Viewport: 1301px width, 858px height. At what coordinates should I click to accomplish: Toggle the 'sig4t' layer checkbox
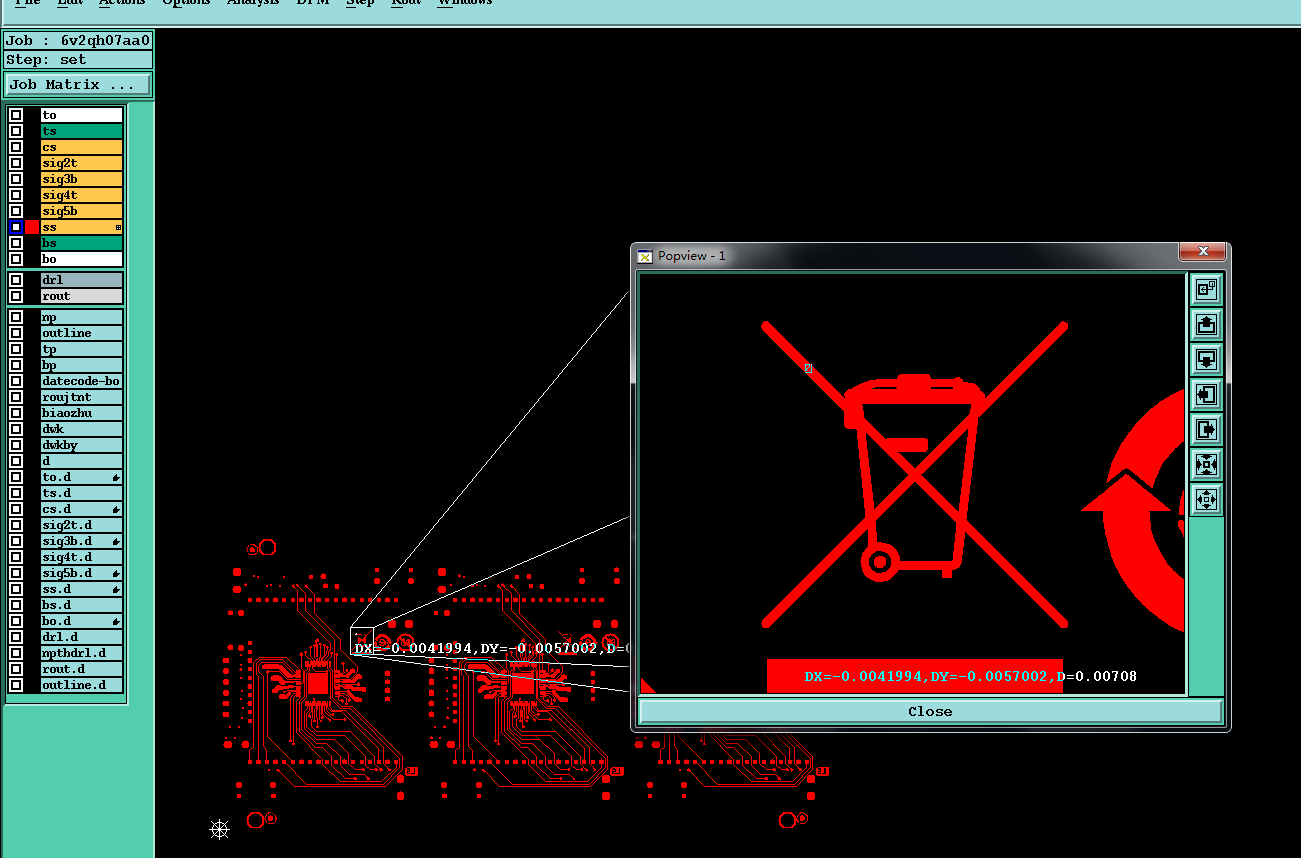point(16,195)
